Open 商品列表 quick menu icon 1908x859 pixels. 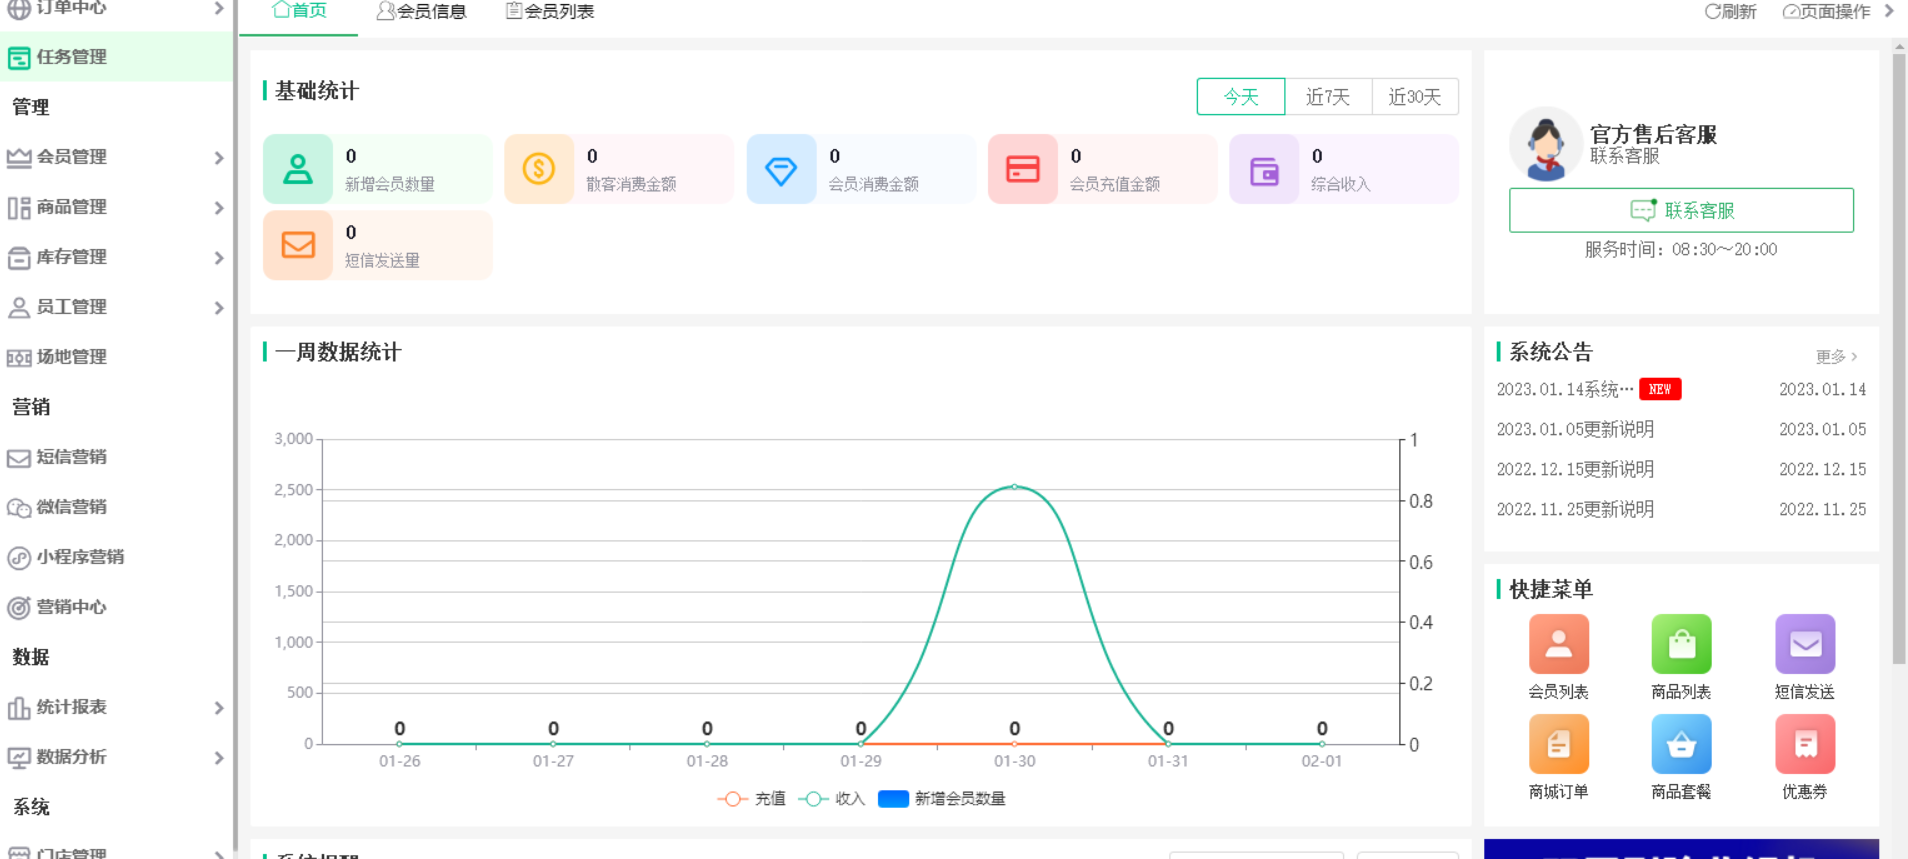1681,645
